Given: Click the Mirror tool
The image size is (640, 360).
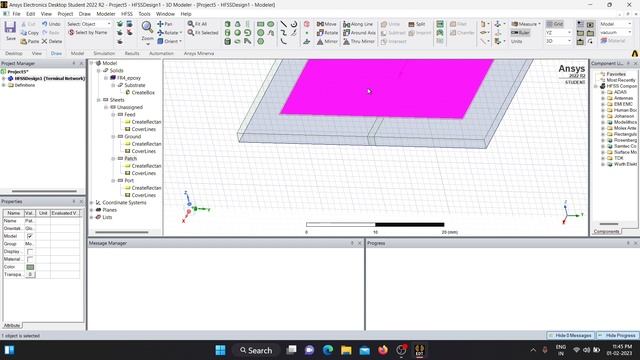Looking at the screenshot, I should pos(327,41).
